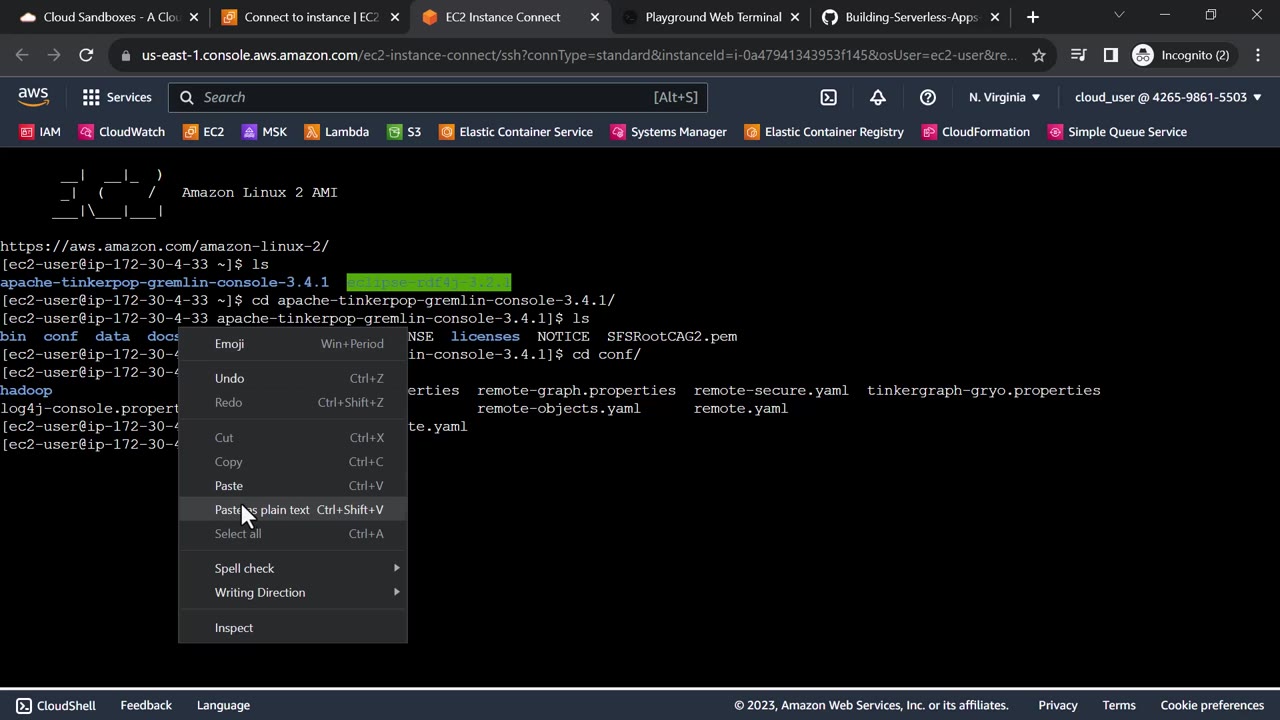This screenshot has height=720, width=1280.
Task: Switch to the Playground Web Terminal tab
Action: point(711,17)
